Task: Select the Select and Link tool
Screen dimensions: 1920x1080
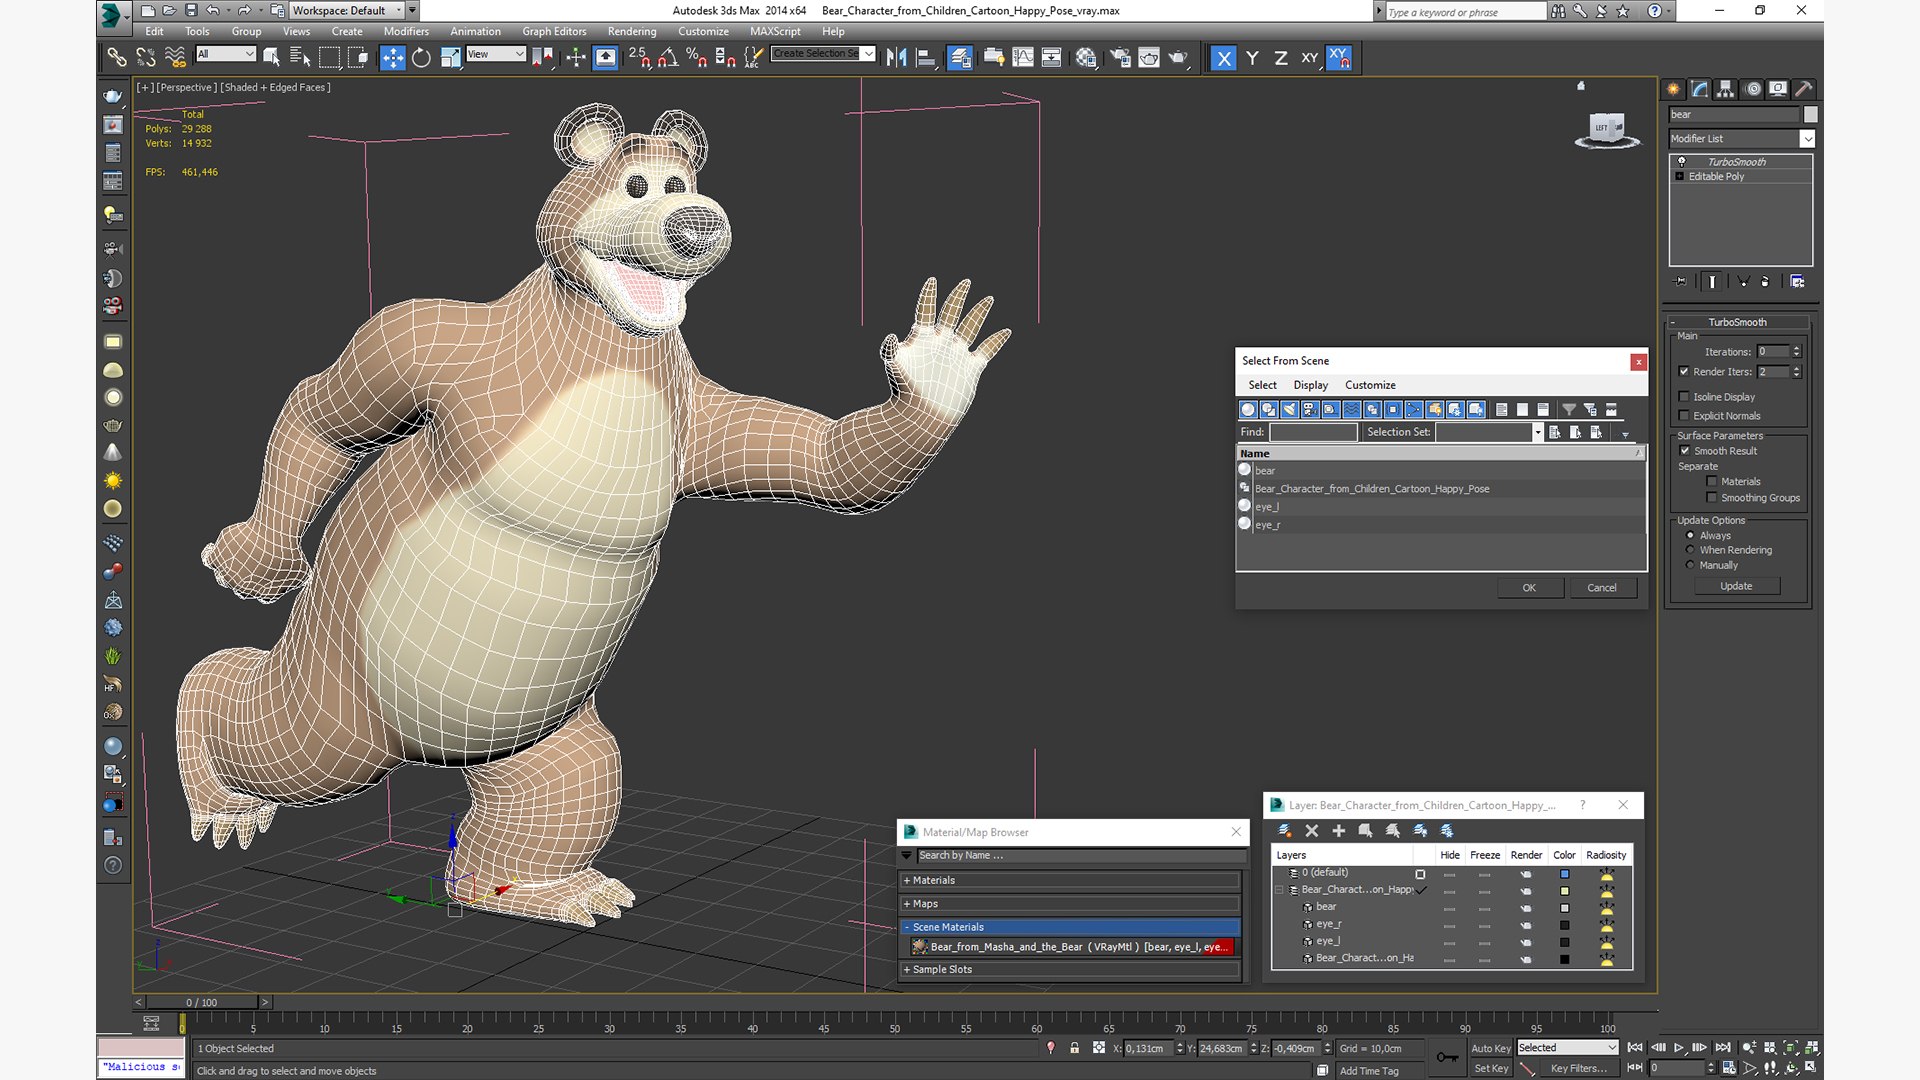Action: click(x=116, y=58)
